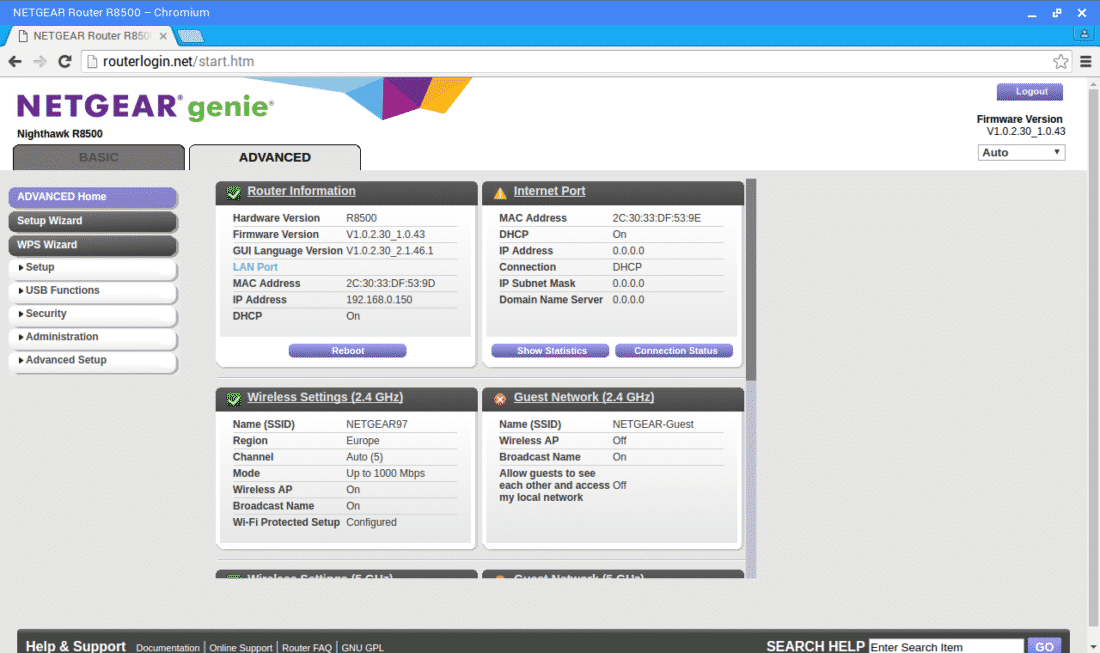The height and width of the screenshot is (653, 1100).
Task: Click the green checkmark icon beside Router Information
Action: click(x=234, y=192)
